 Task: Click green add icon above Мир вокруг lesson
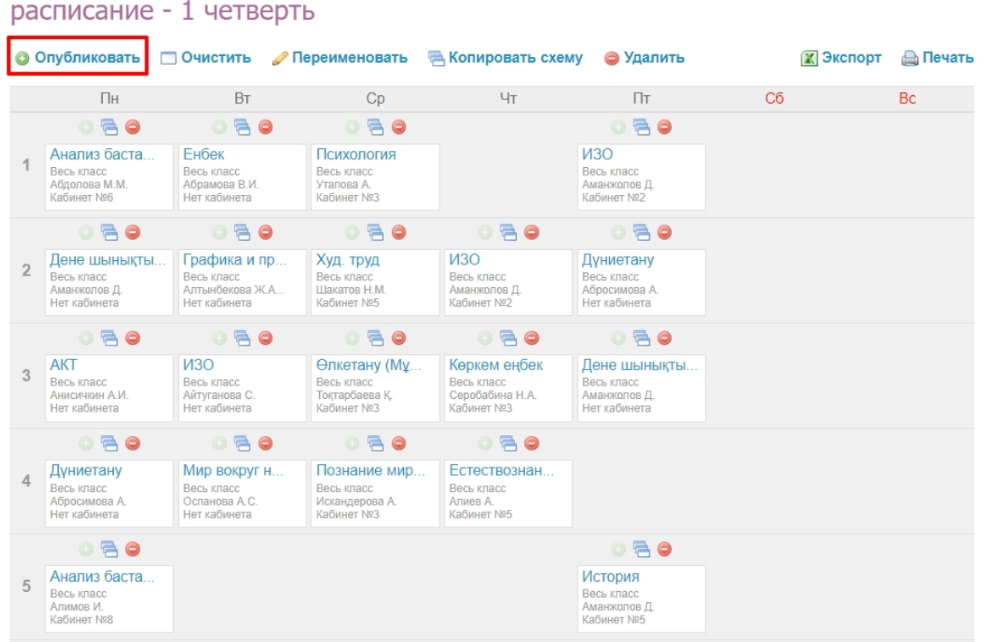[219, 443]
